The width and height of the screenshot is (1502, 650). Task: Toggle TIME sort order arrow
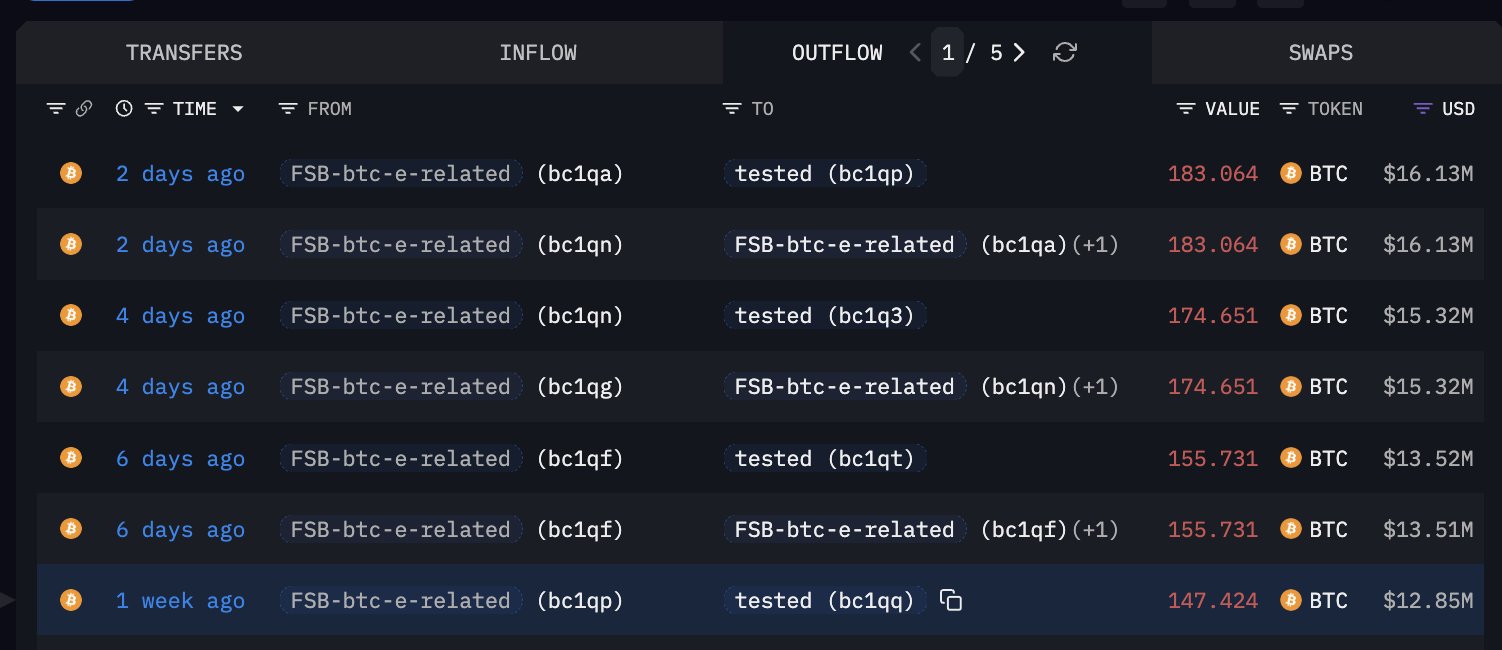pos(238,109)
